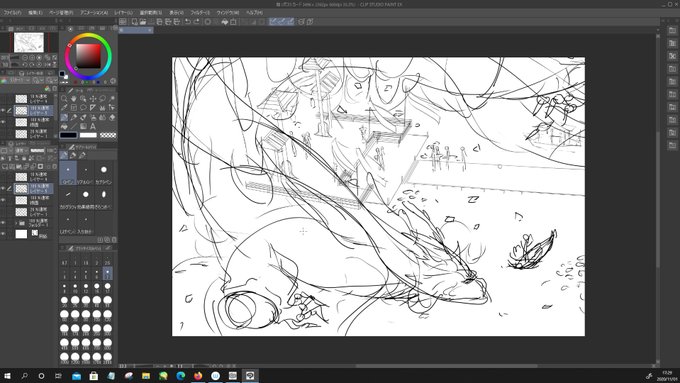Viewport: 680px width, 383px height.
Task: Close the open canvas document tab
Action: 150,30
